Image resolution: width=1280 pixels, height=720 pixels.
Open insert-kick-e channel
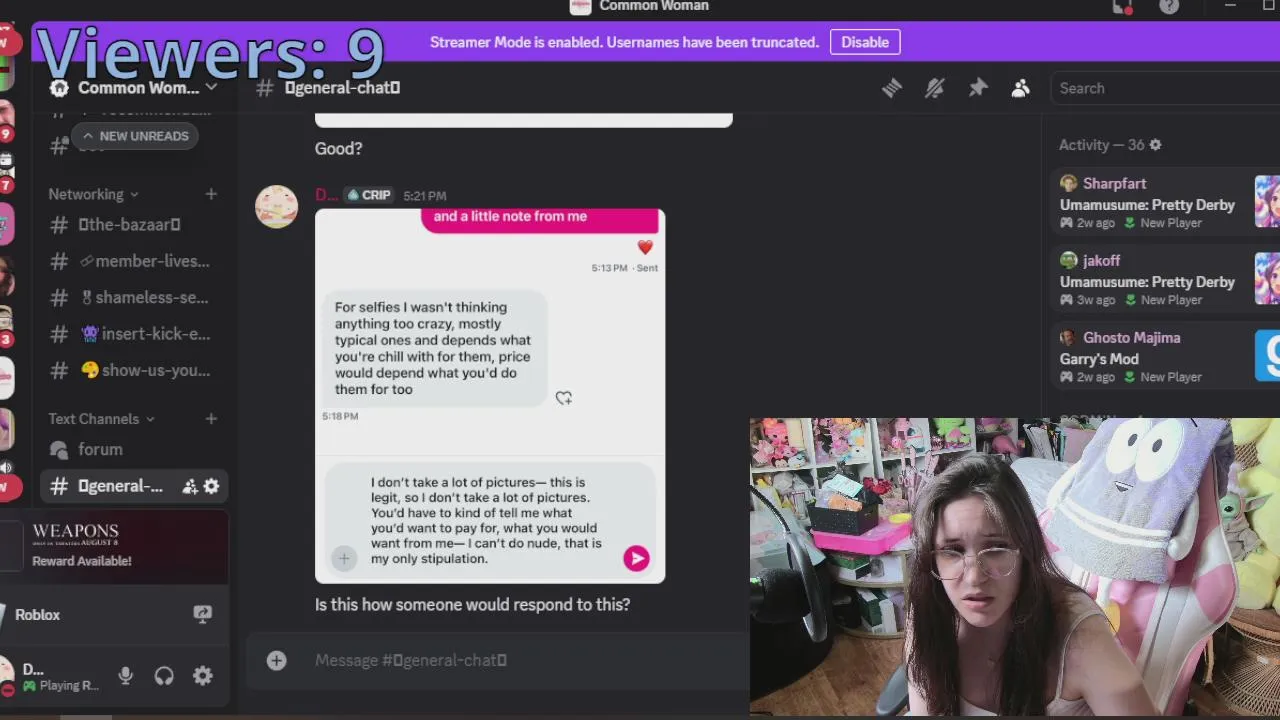134,334
